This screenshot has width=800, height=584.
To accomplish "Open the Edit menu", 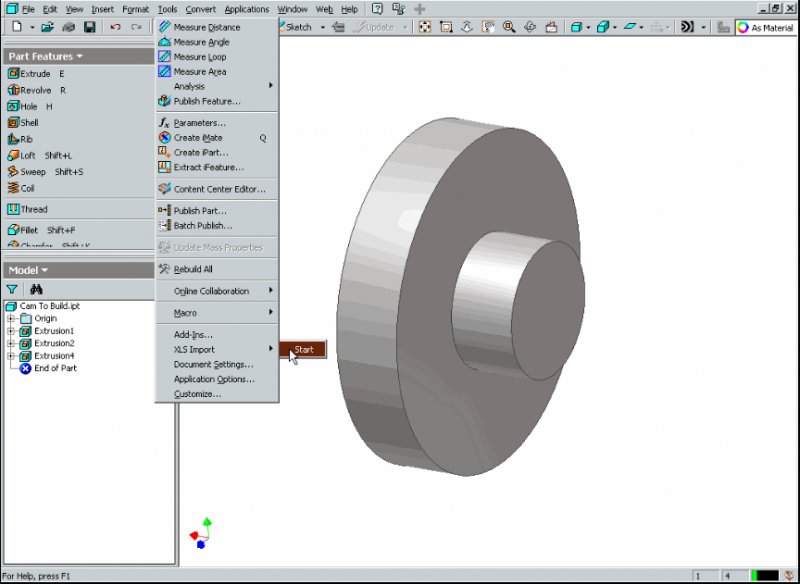I will [49, 9].
